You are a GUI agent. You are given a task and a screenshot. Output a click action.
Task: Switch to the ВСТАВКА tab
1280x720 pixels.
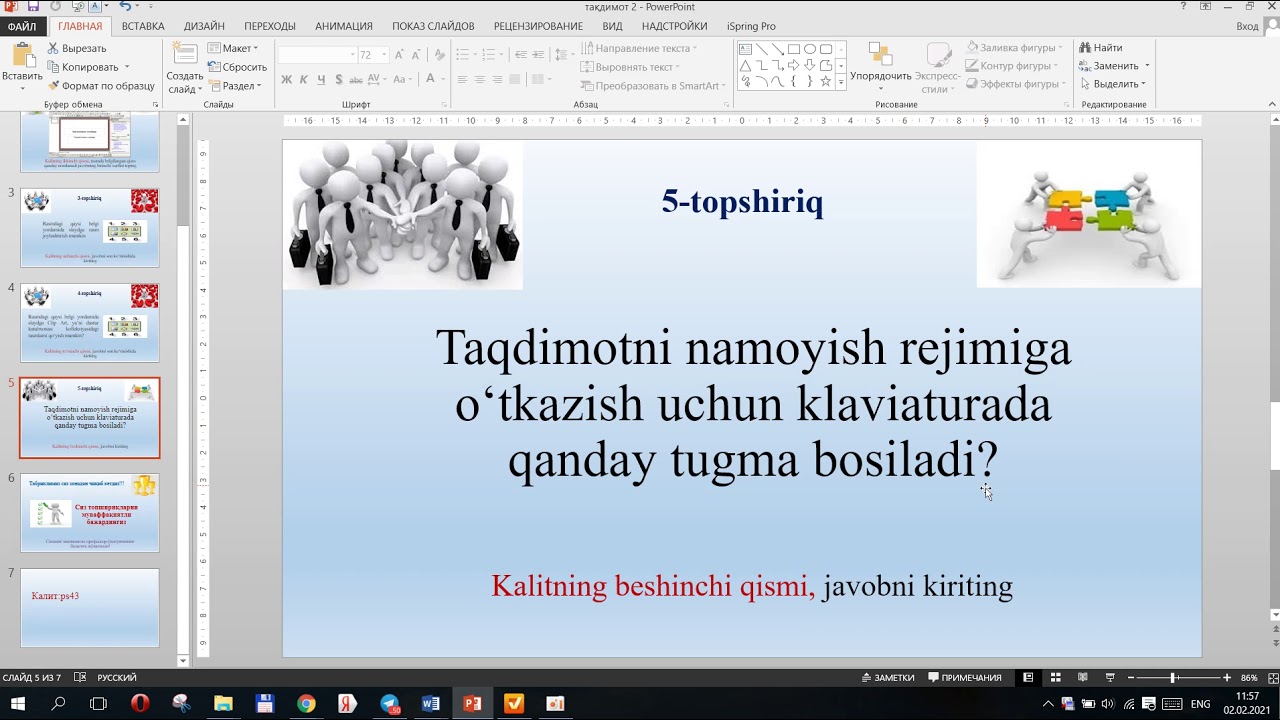(143, 26)
